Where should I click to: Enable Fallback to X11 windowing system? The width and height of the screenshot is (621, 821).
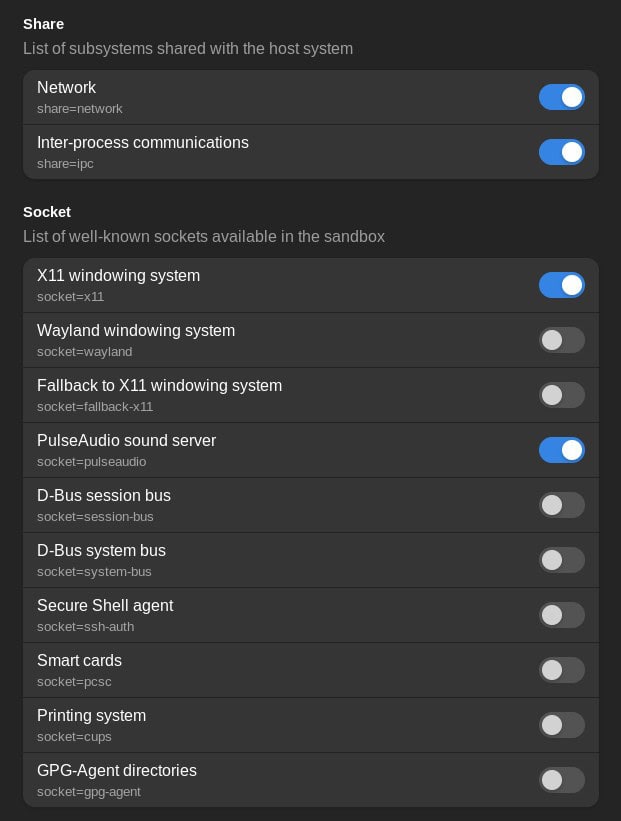[561, 395]
